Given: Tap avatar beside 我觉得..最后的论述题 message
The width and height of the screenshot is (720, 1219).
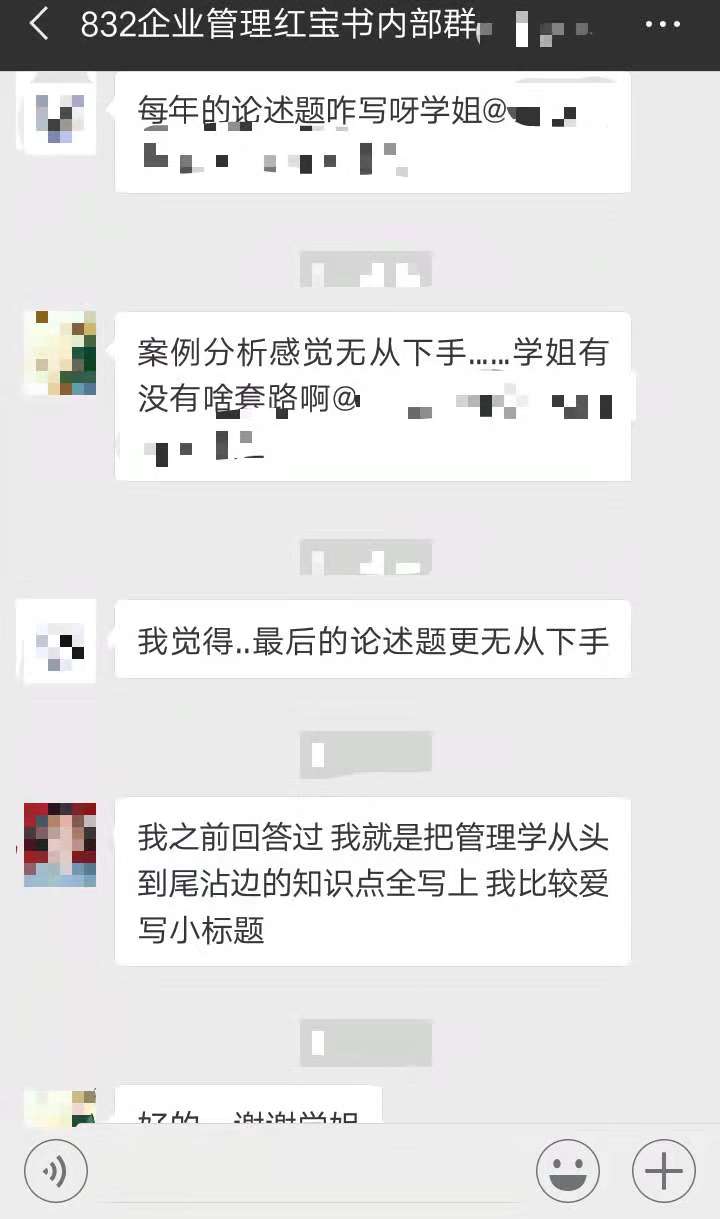Looking at the screenshot, I should (x=60, y=641).
